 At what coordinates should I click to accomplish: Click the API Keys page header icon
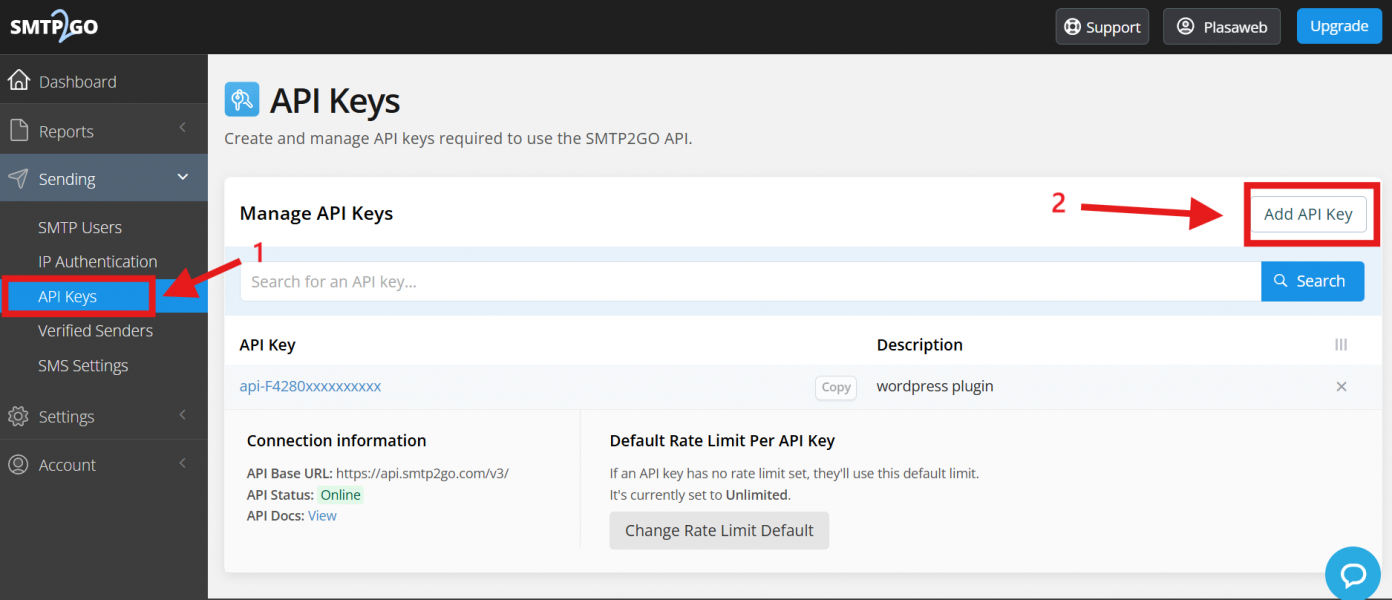coord(242,100)
